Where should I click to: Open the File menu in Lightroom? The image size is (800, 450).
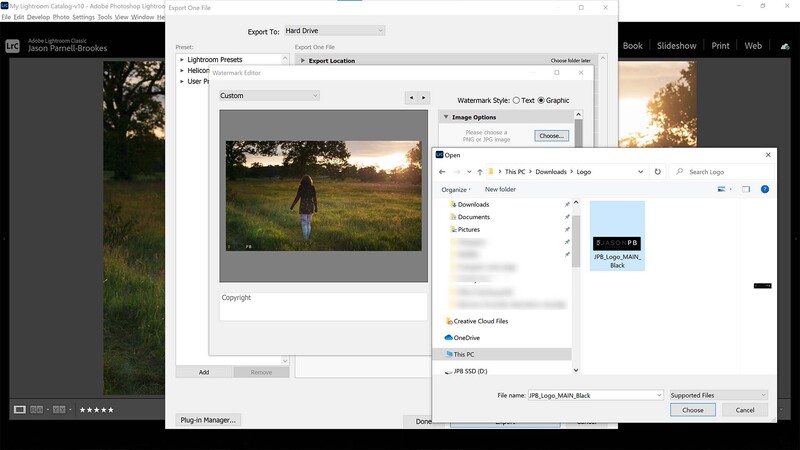coord(6,17)
